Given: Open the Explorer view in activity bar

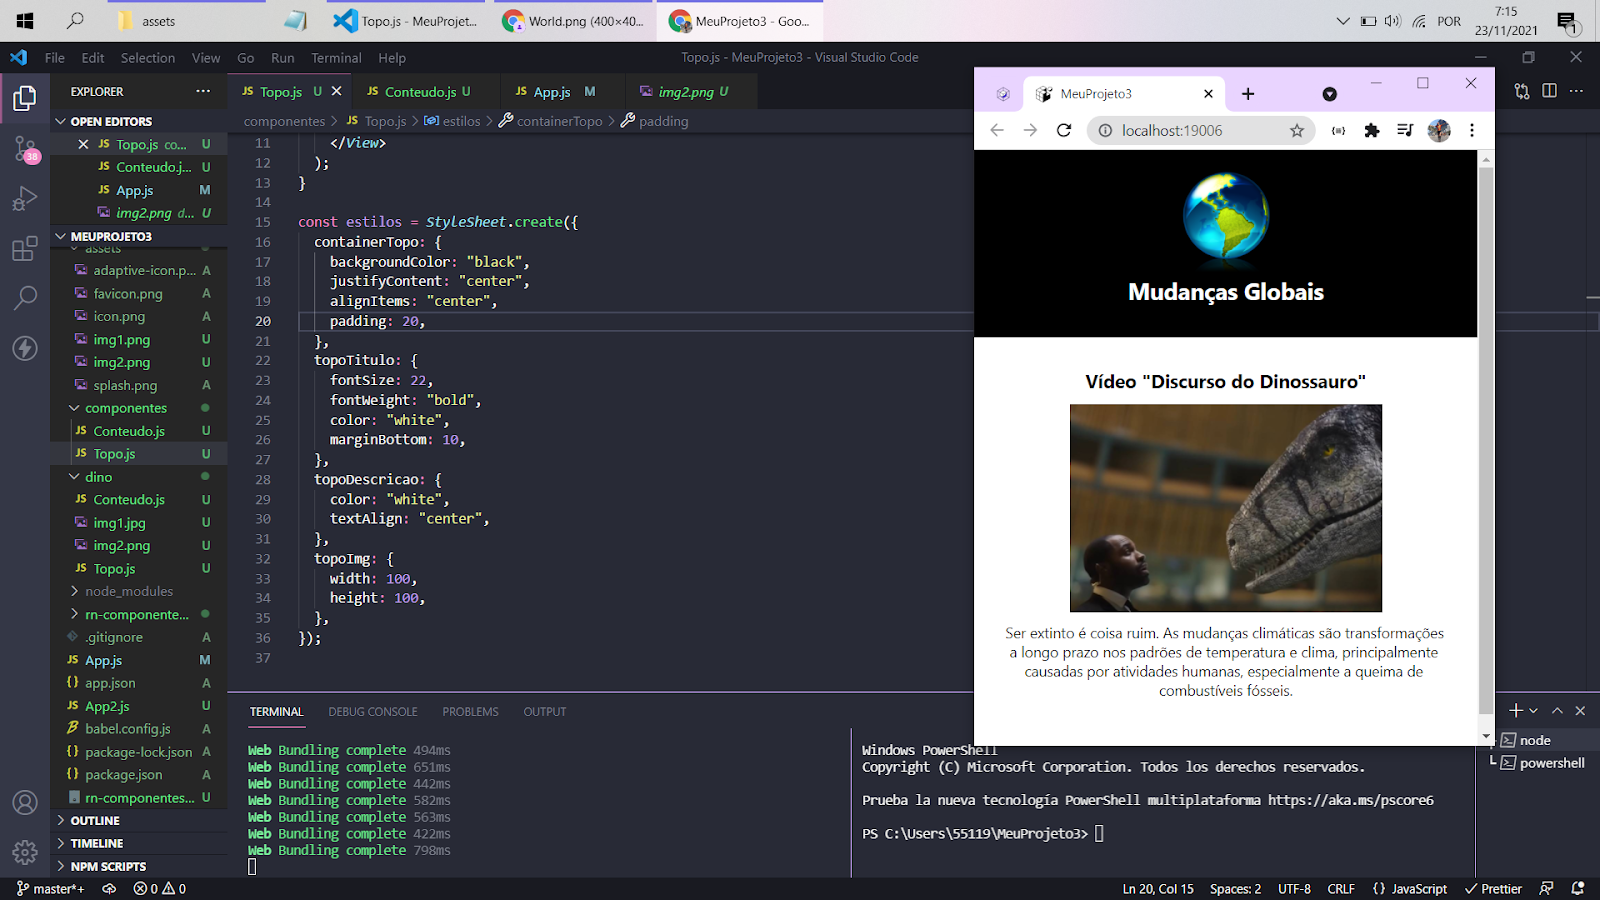Looking at the screenshot, I should tap(25, 98).
